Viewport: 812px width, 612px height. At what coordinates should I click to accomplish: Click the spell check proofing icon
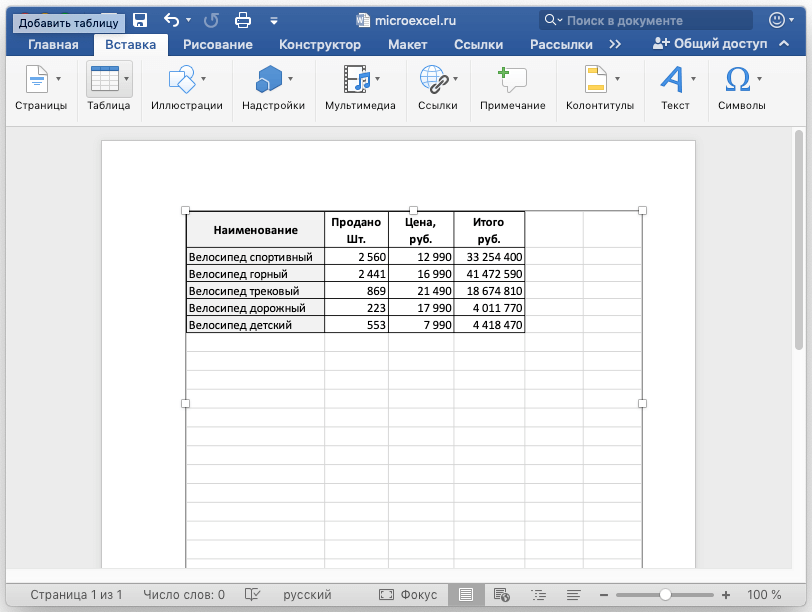pos(254,595)
